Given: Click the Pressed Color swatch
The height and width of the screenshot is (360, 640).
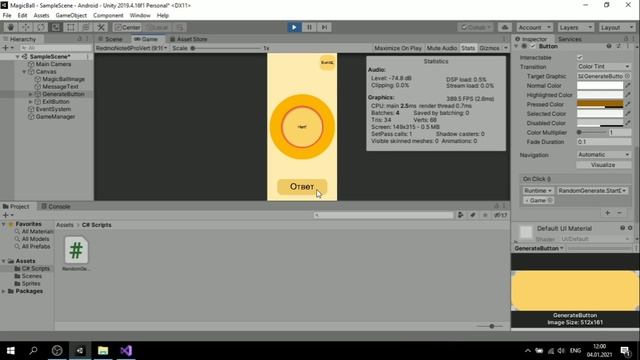Looking at the screenshot, I should pyautogui.click(x=600, y=104).
